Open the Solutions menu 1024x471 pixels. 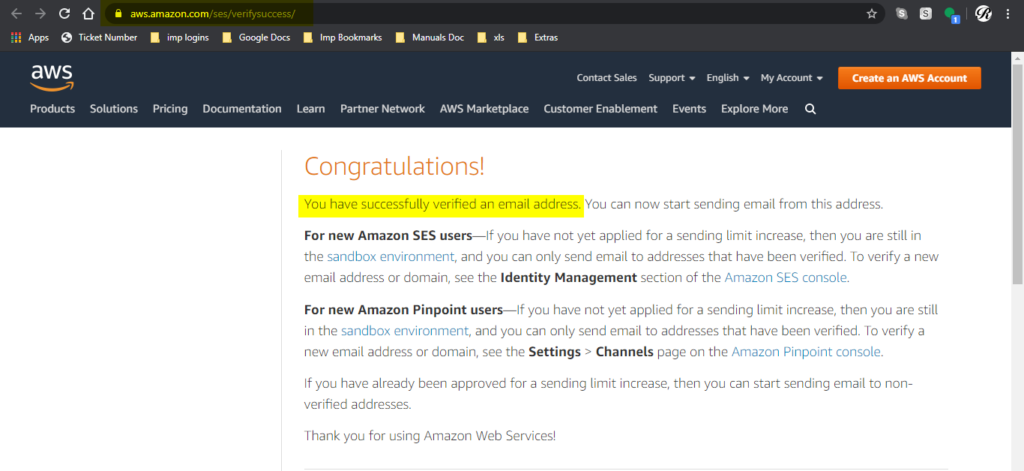point(114,109)
